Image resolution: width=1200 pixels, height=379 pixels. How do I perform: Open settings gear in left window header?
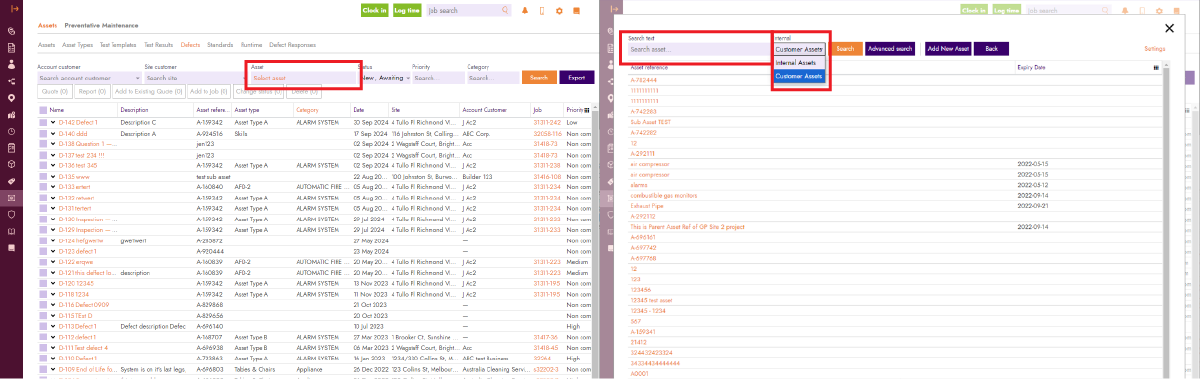(x=560, y=10)
